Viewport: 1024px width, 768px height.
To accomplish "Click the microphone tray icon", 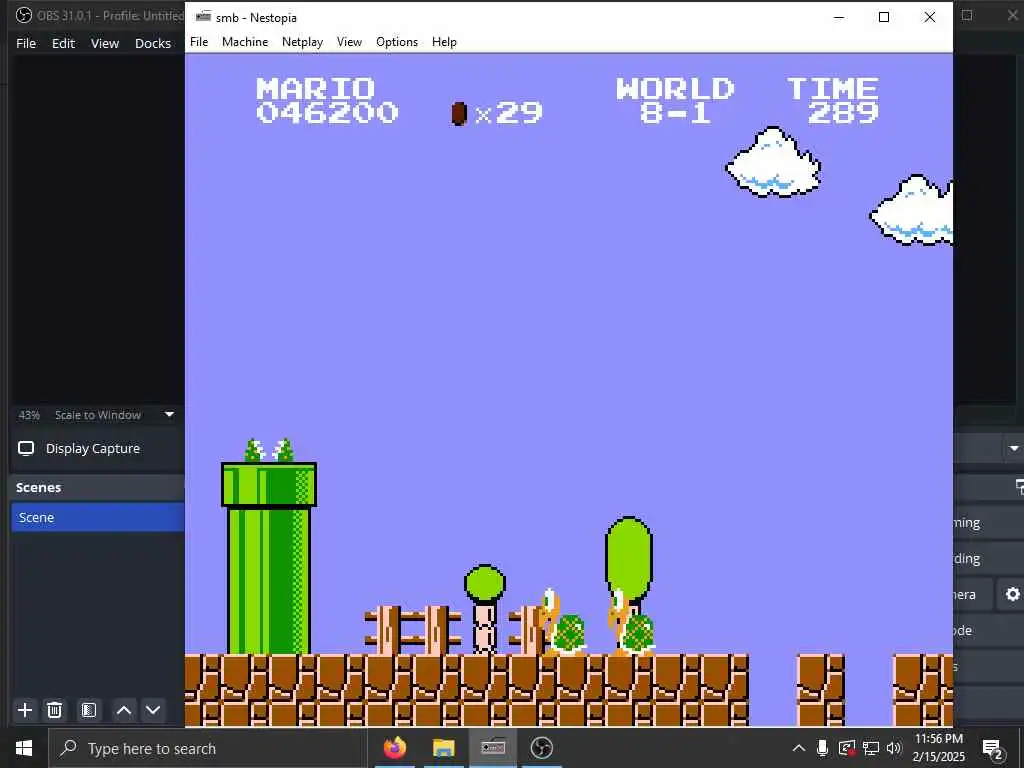I will pos(822,748).
